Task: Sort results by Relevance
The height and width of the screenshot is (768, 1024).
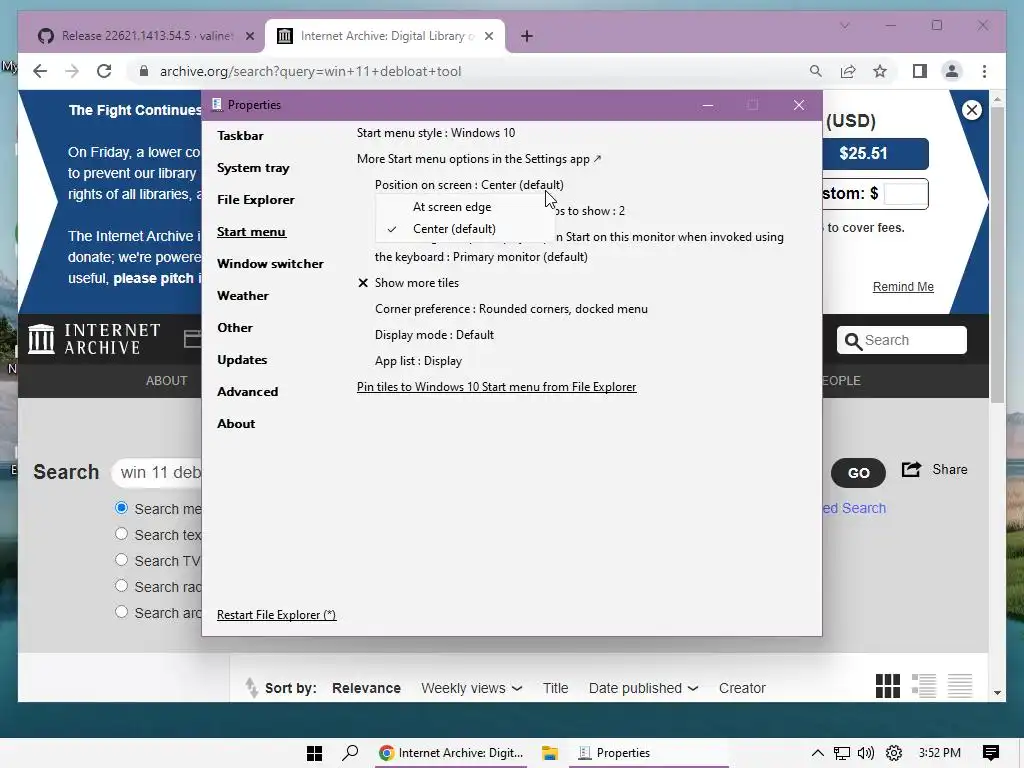Action: pyautogui.click(x=366, y=688)
